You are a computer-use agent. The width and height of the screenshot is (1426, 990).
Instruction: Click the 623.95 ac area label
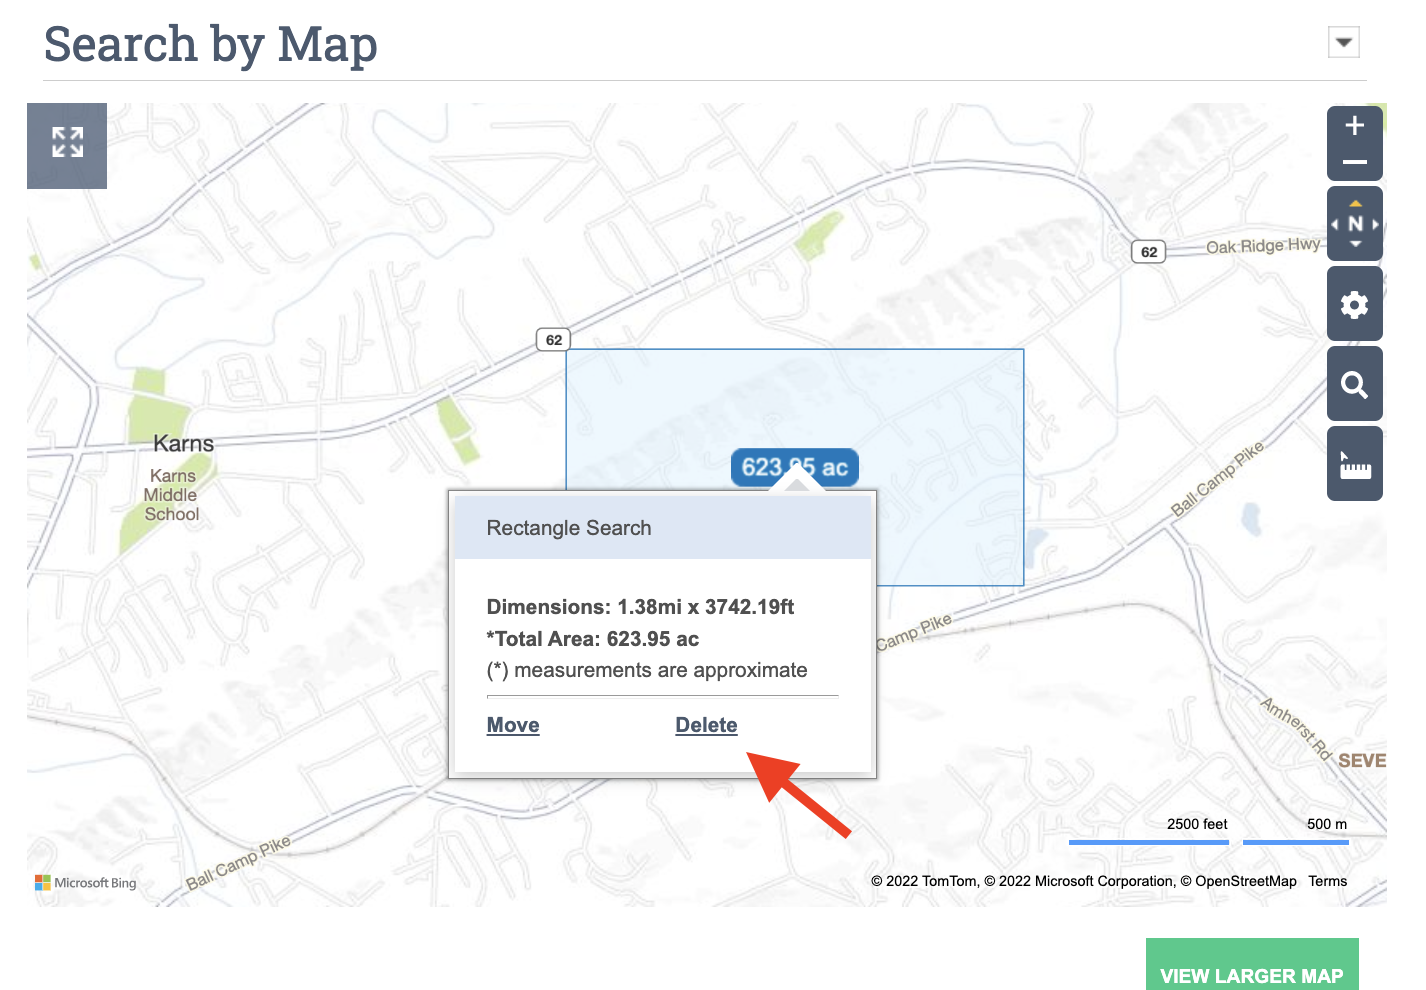point(794,467)
